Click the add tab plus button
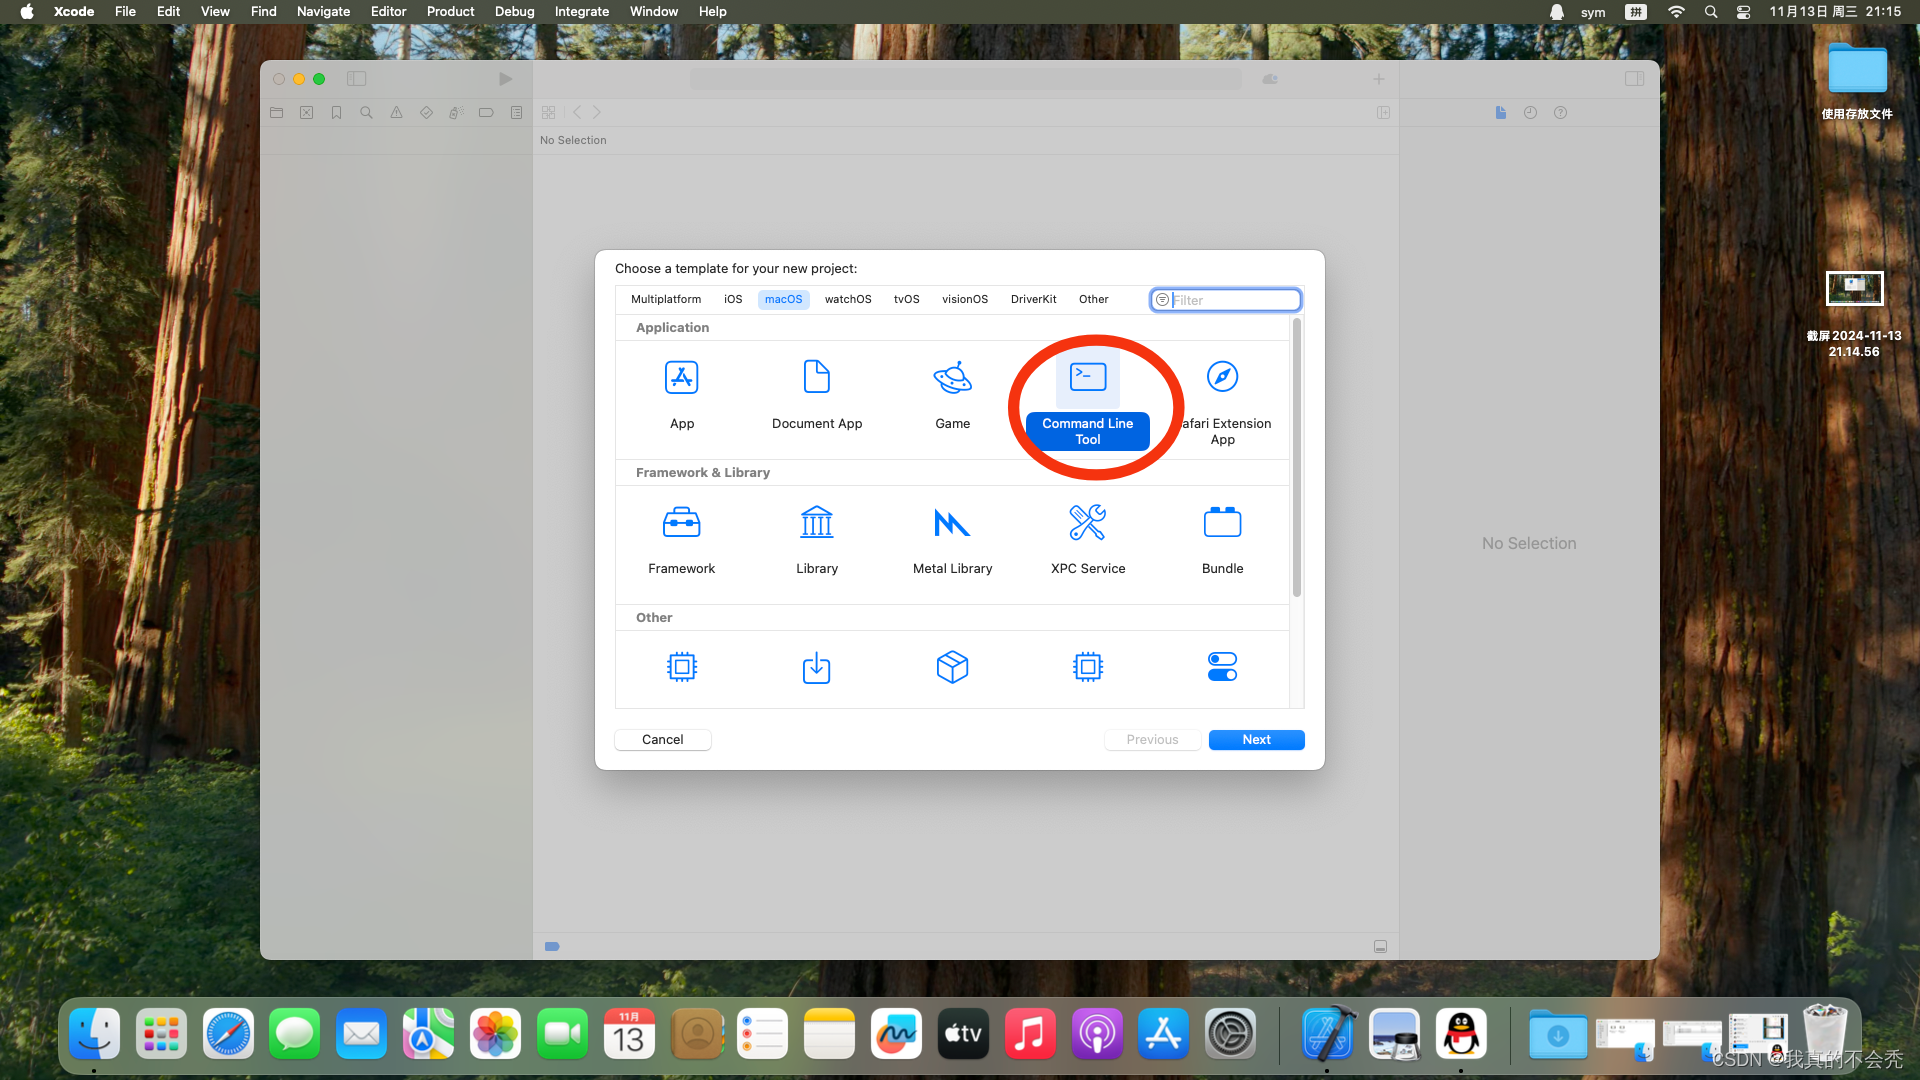The height and width of the screenshot is (1080, 1920). pyautogui.click(x=1379, y=79)
